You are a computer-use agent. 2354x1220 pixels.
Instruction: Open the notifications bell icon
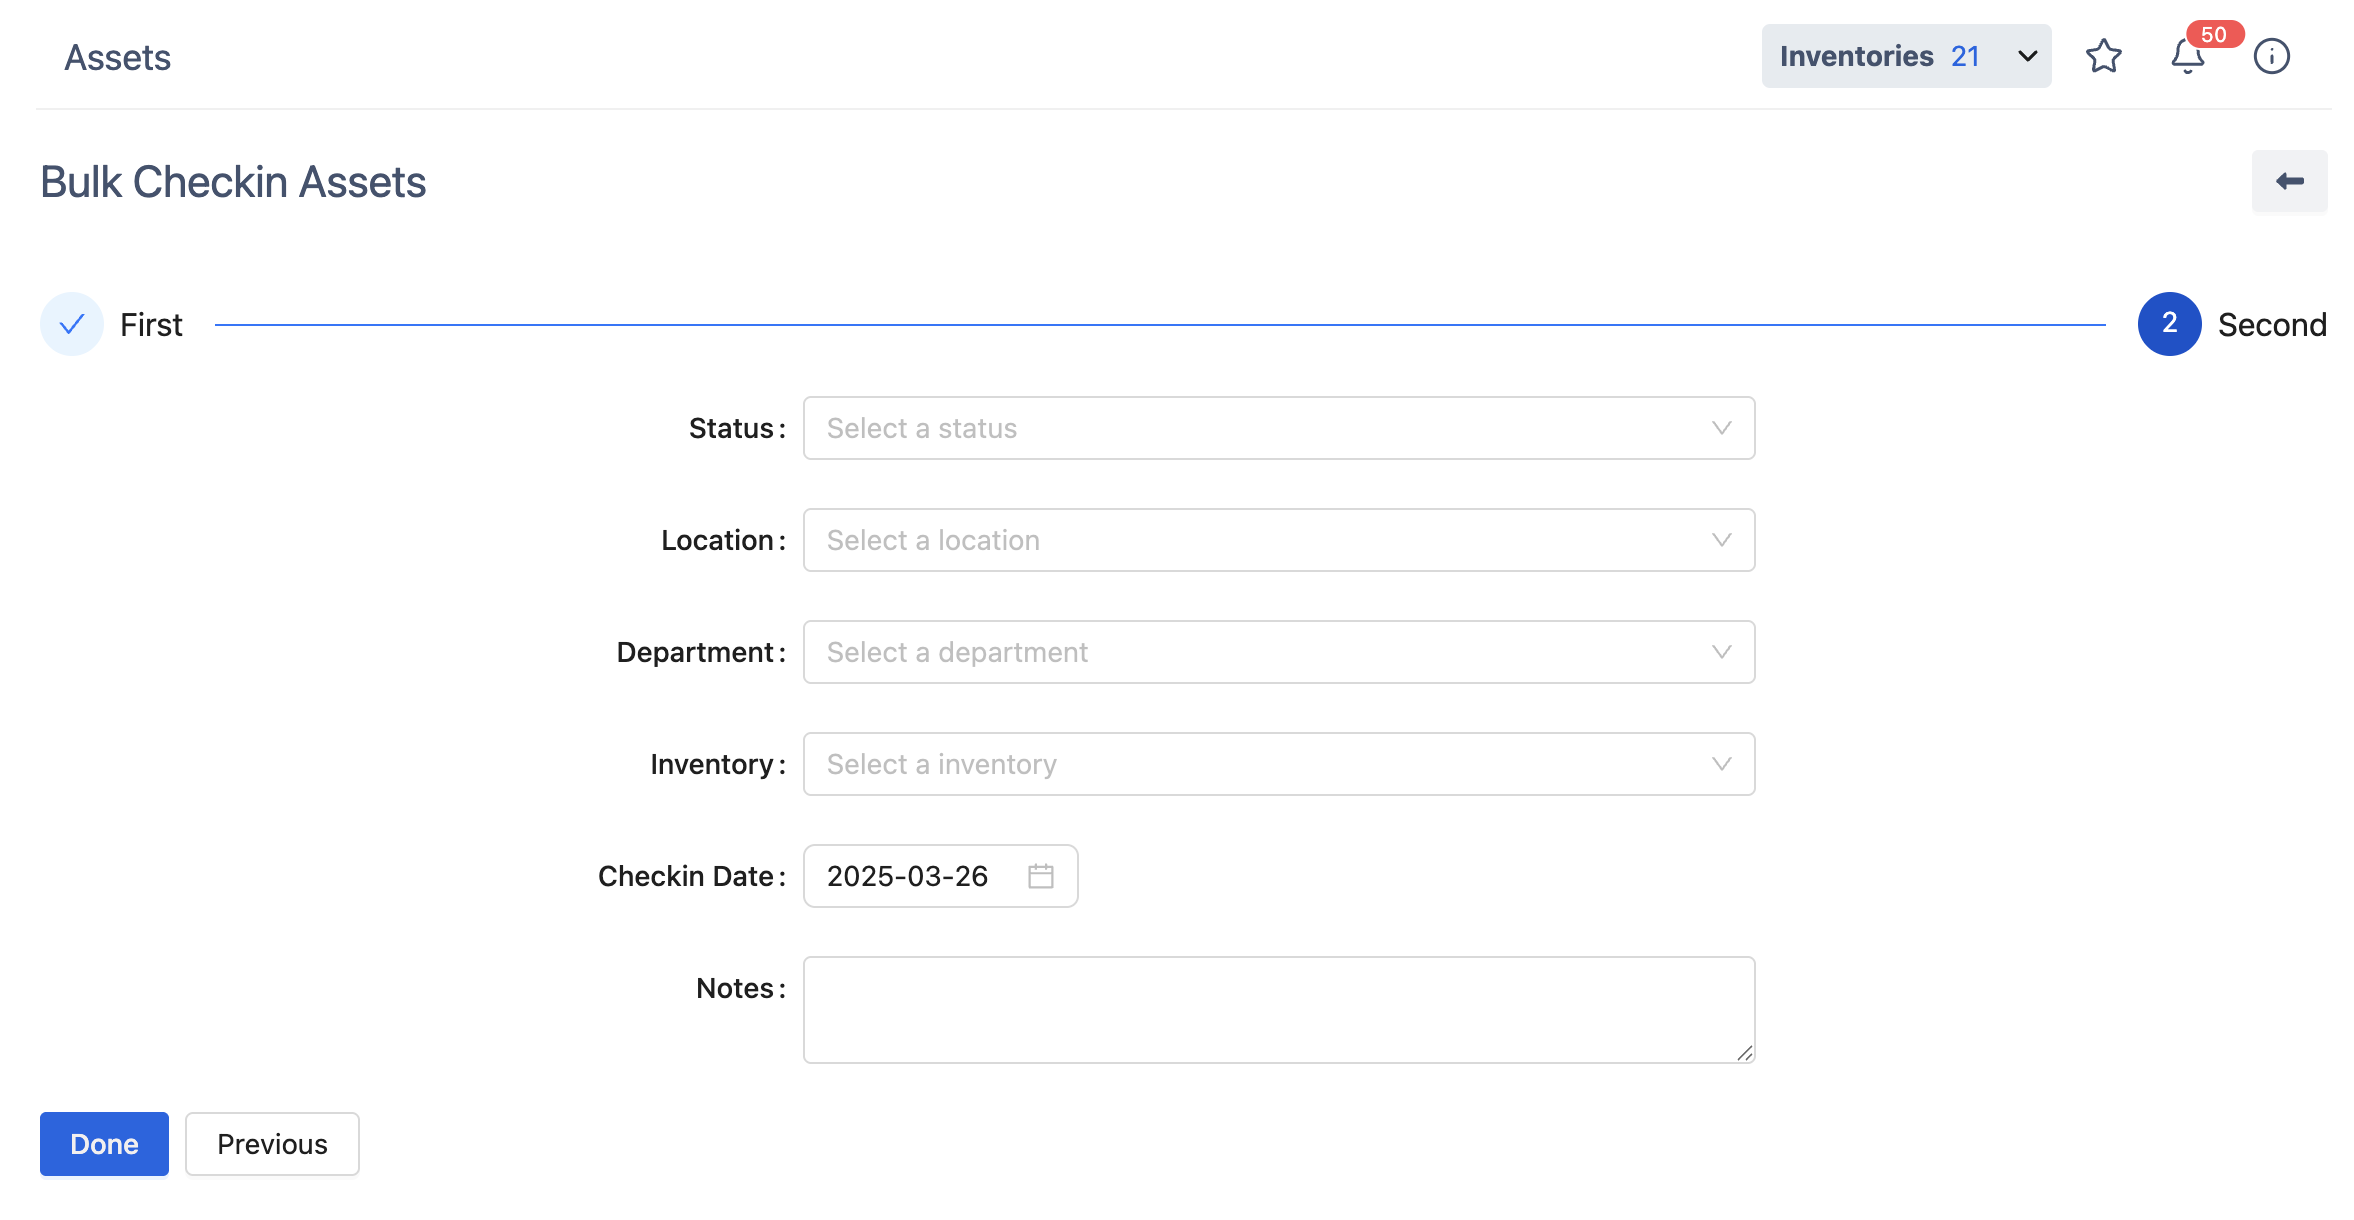[x=2187, y=57]
